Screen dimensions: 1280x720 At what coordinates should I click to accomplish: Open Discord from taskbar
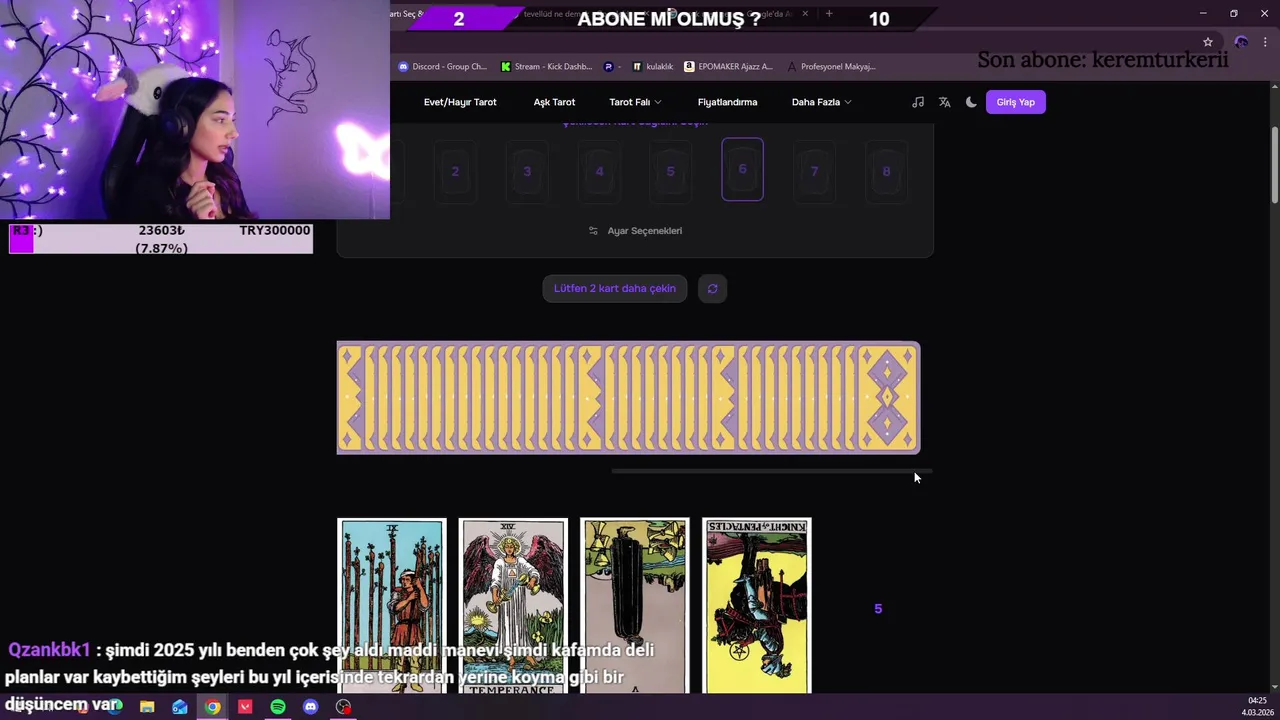[311, 707]
